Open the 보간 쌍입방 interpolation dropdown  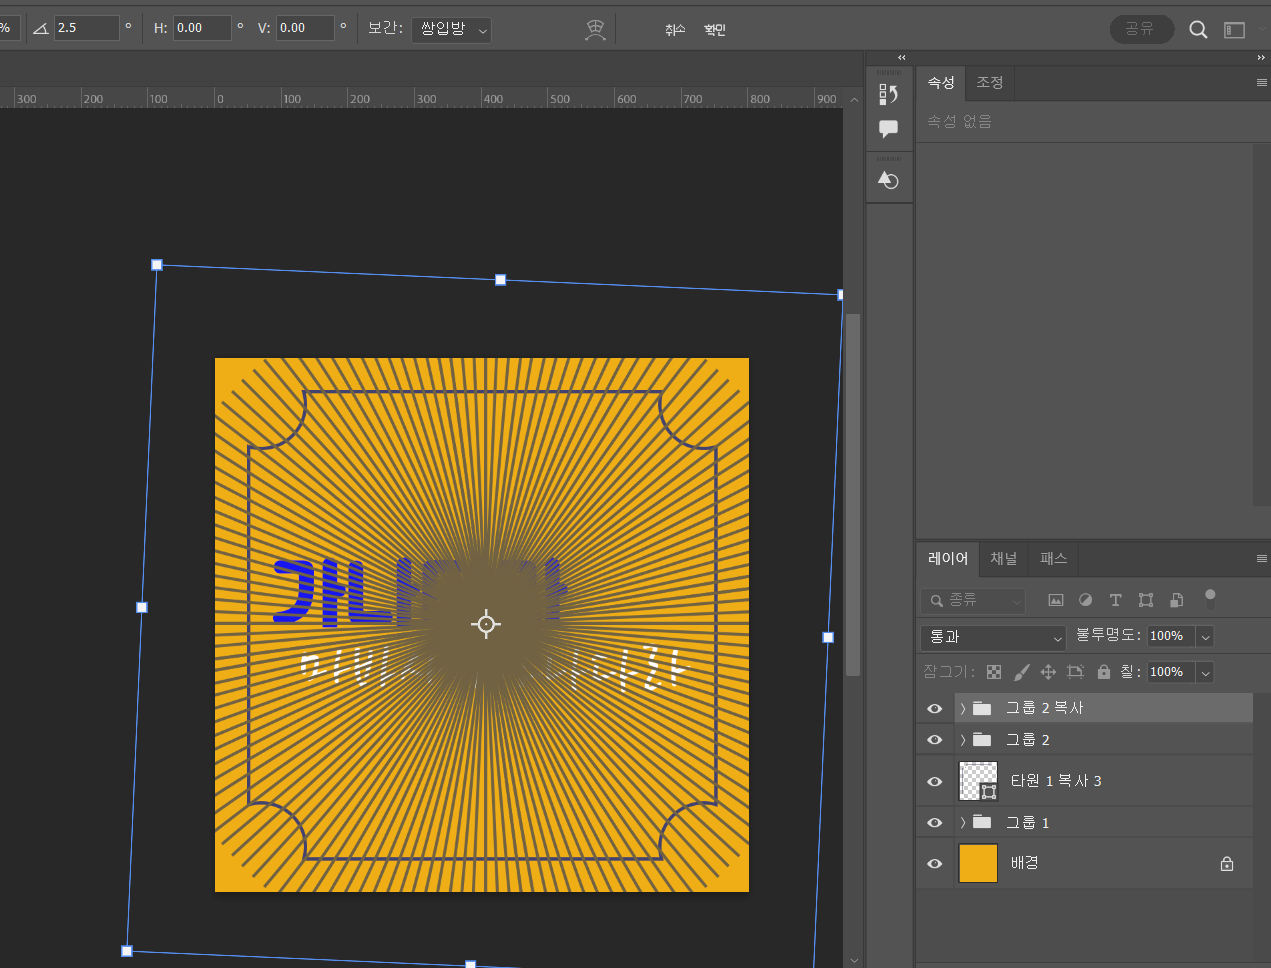pyautogui.click(x=451, y=29)
